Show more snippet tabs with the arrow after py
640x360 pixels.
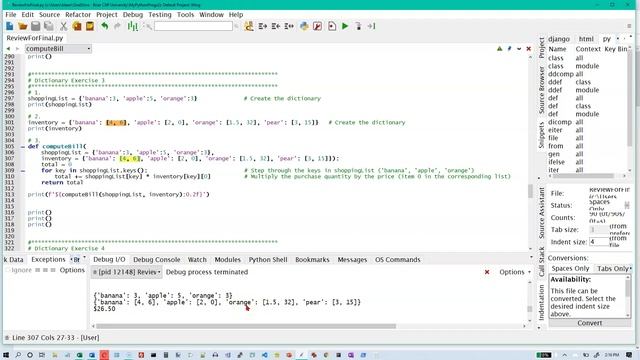pyautogui.click(x=618, y=39)
